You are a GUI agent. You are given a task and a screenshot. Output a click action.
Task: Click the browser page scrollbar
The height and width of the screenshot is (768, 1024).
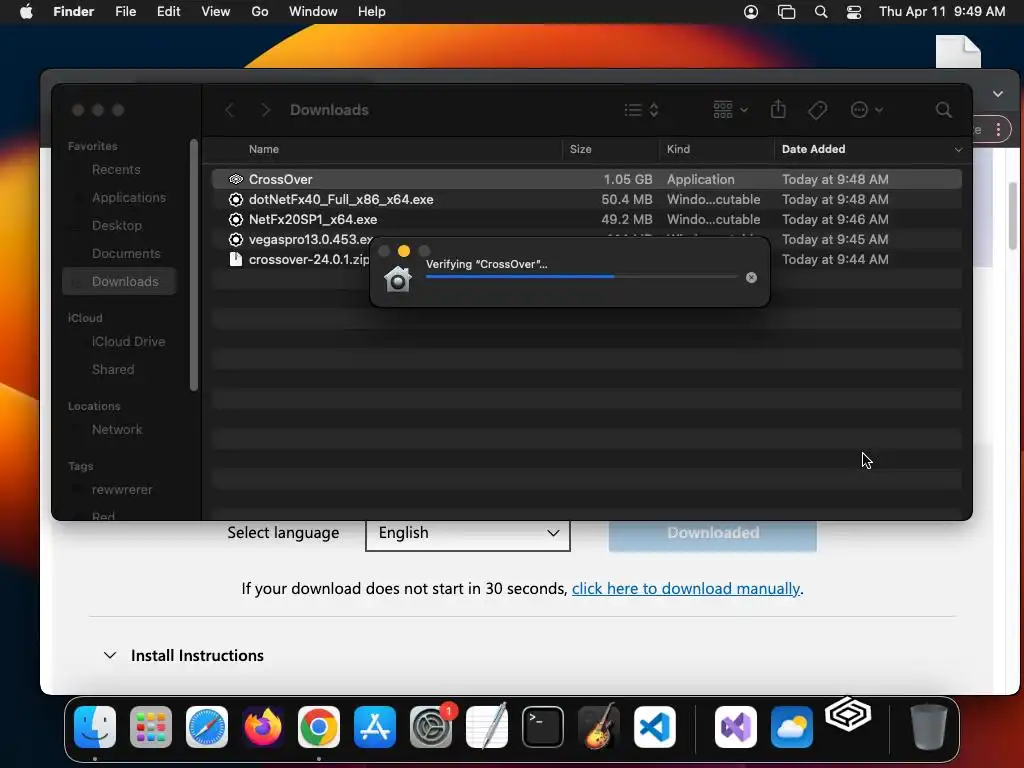pyautogui.click(x=1013, y=216)
